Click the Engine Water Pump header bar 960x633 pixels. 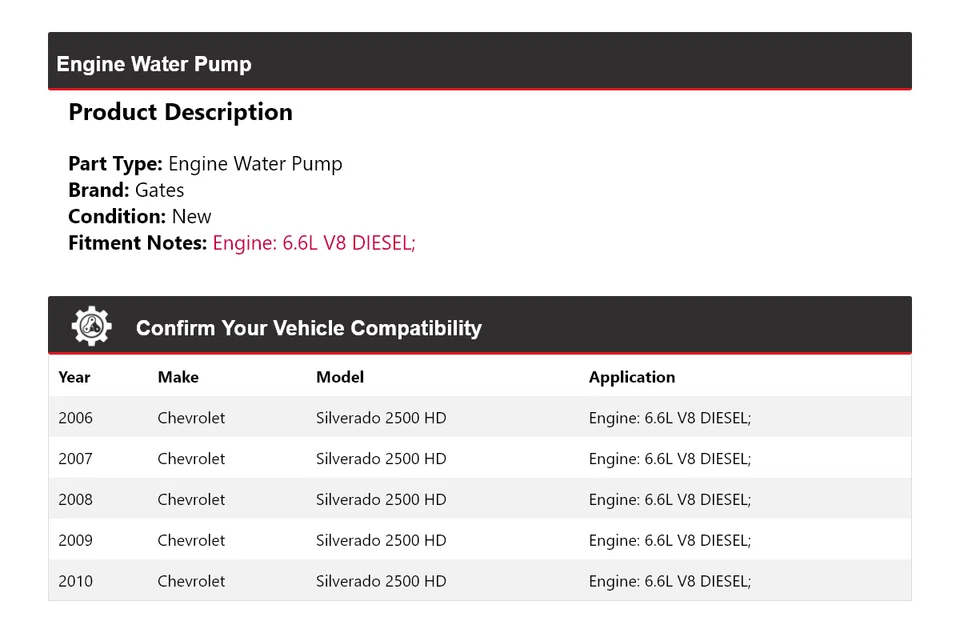coord(479,64)
